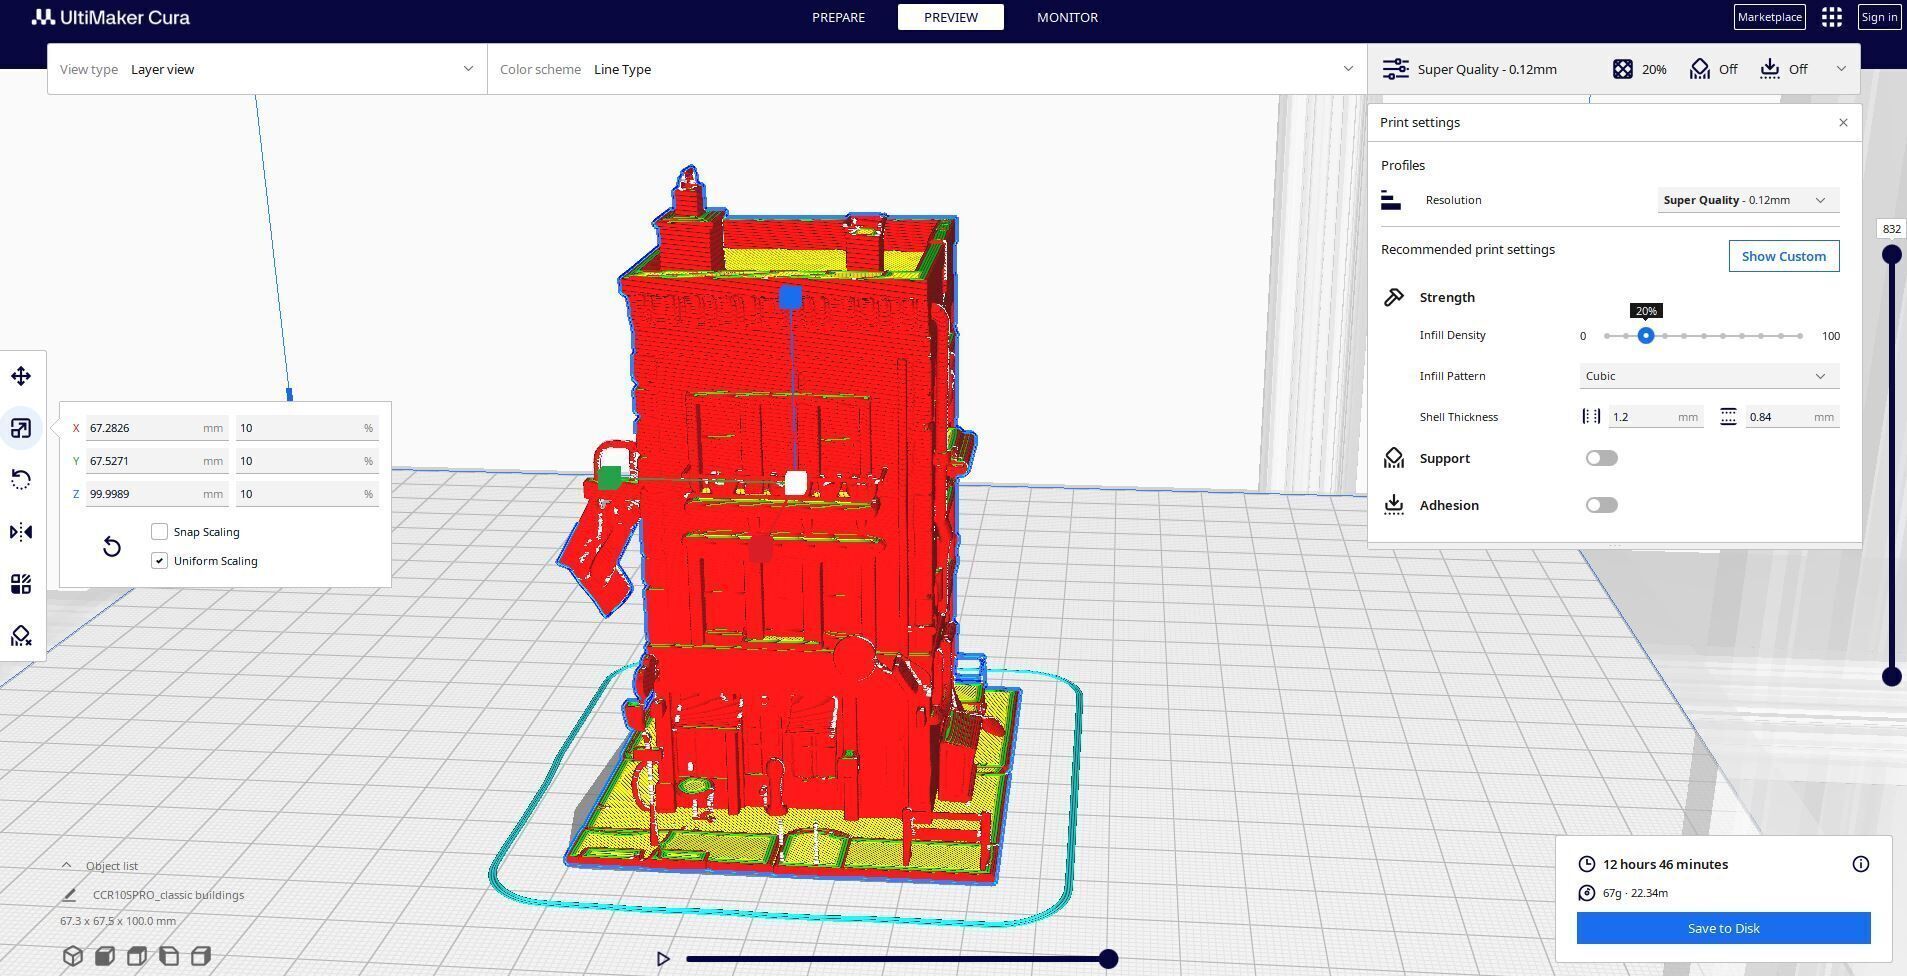This screenshot has width=1907, height=976.
Task: Select CCR10SPRO_classic buildings in object list
Action: click(168, 895)
